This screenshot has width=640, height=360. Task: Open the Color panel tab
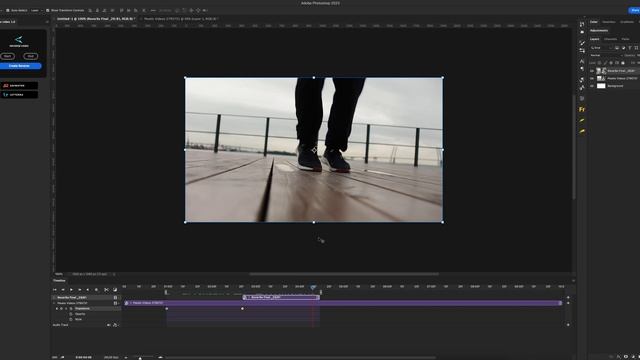[594, 22]
